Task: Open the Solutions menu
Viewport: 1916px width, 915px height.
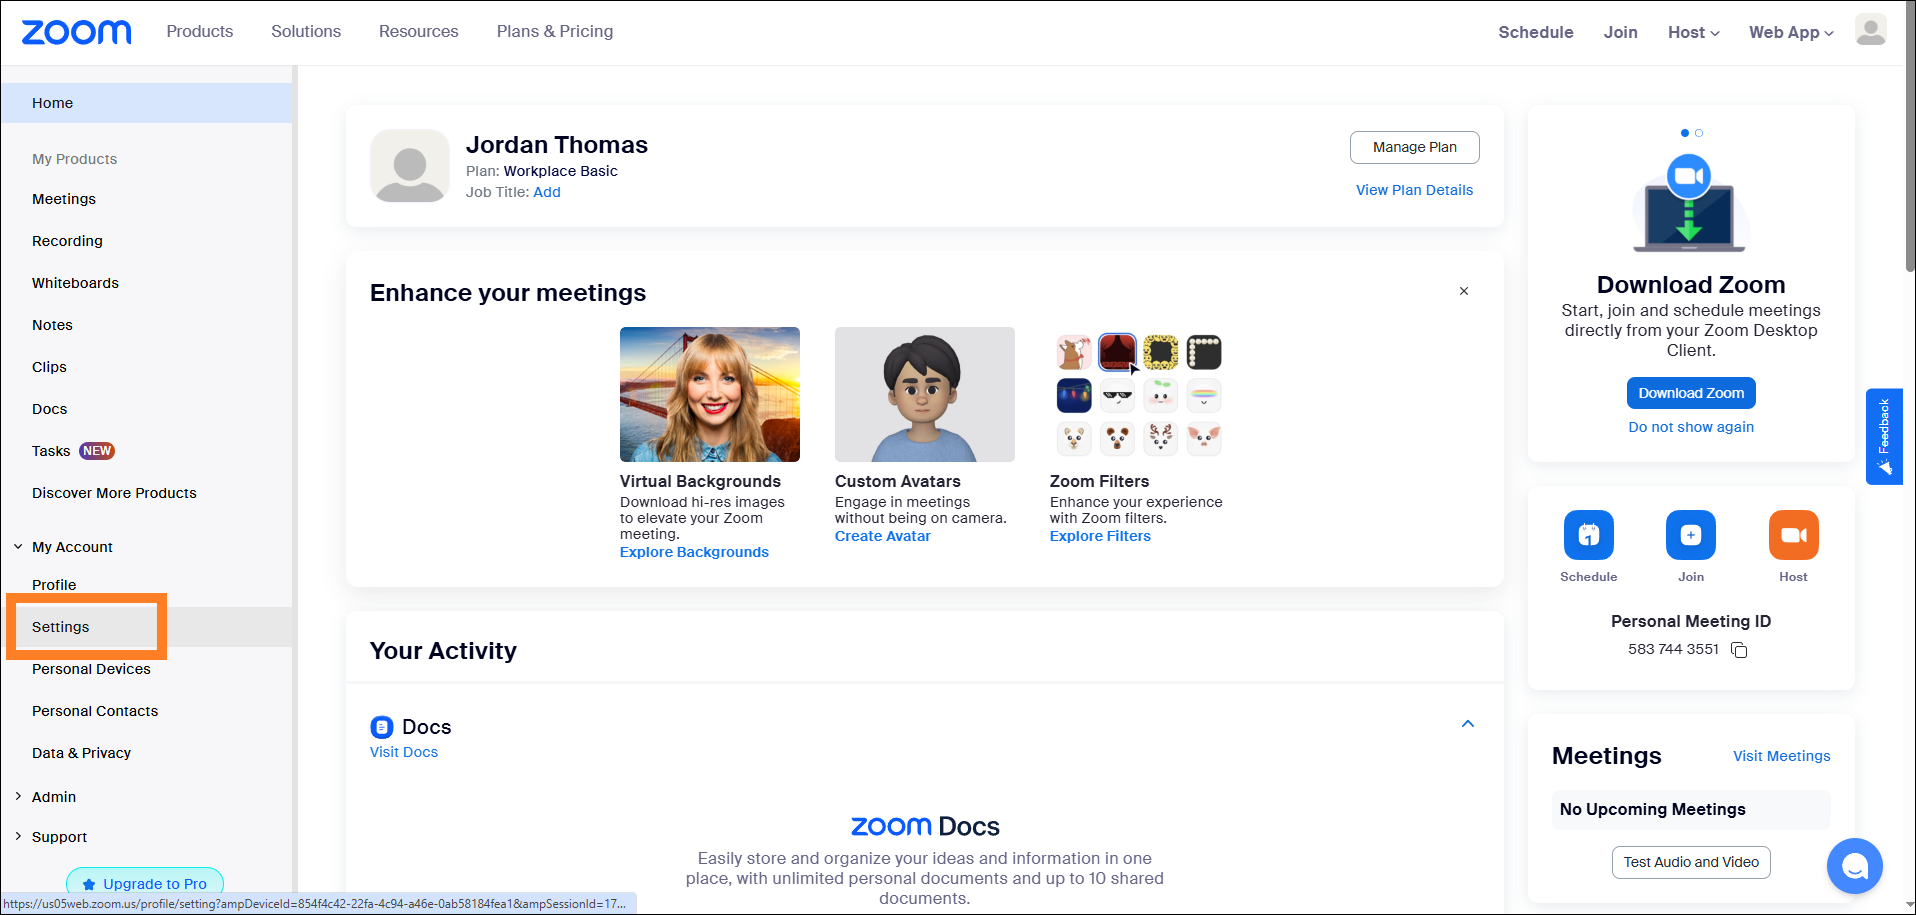Action: [x=306, y=31]
